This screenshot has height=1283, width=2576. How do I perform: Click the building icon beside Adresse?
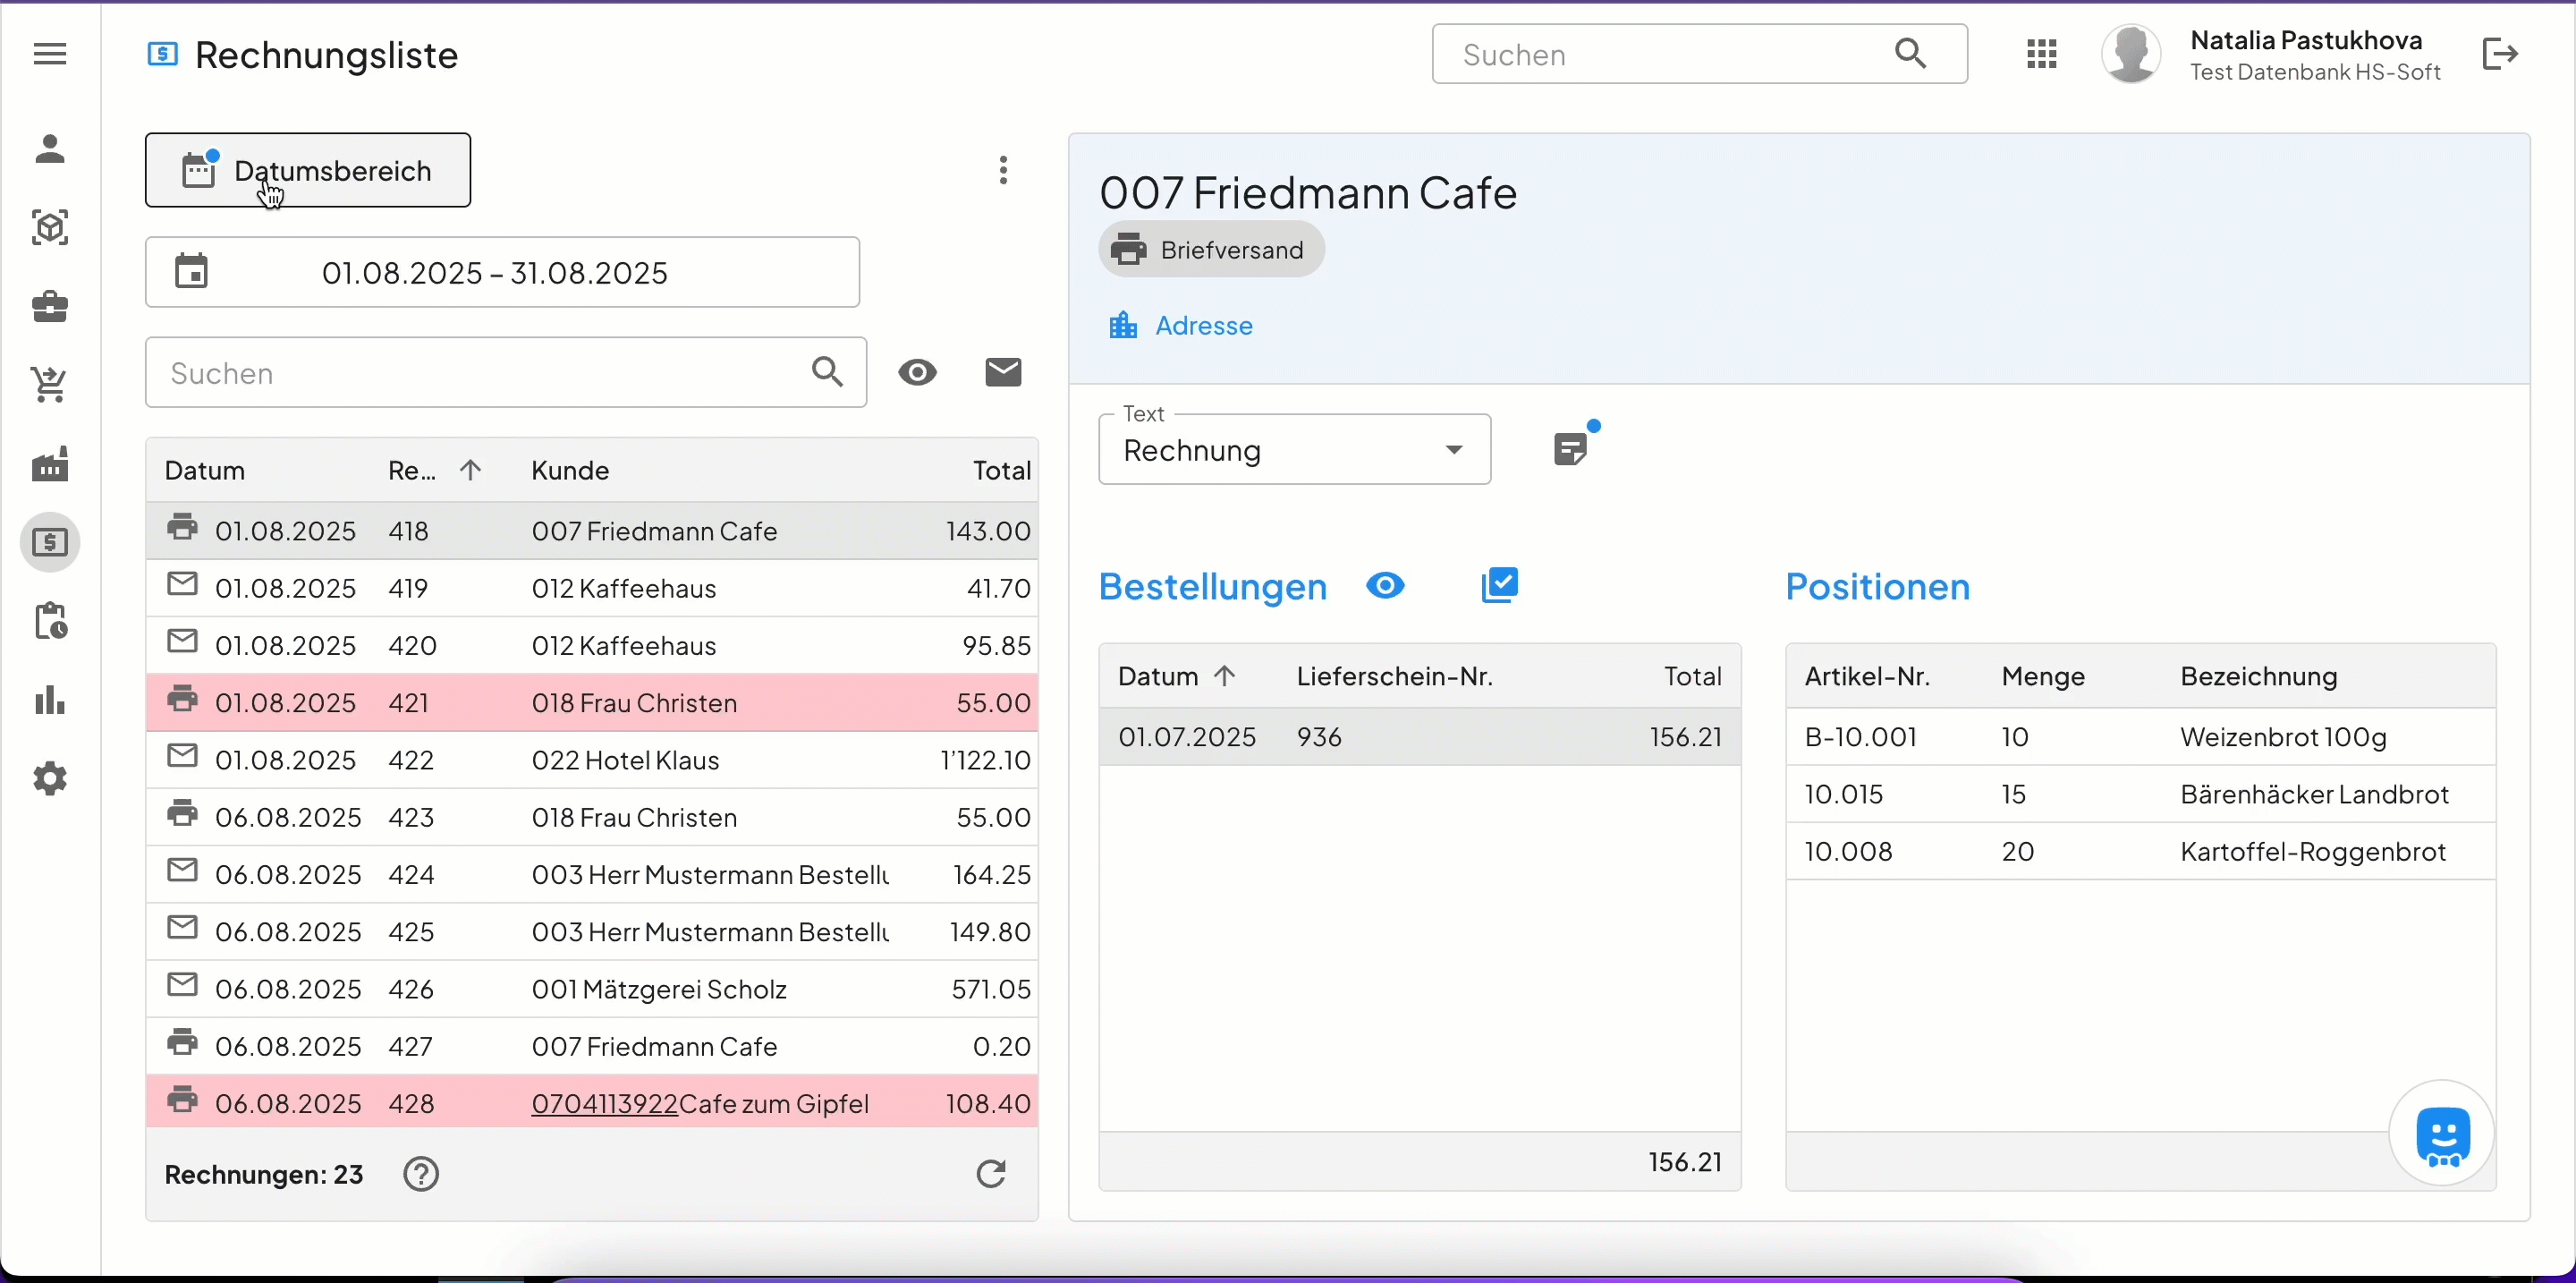coord(1123,326)
